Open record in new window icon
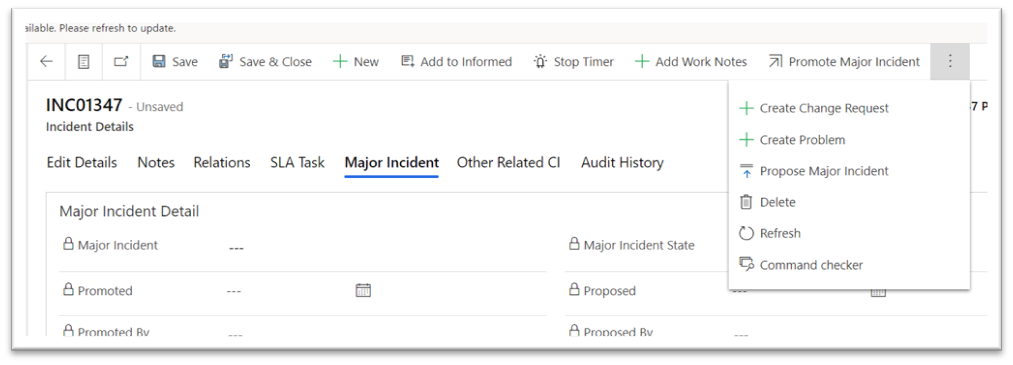 click(x=121, y=61)
